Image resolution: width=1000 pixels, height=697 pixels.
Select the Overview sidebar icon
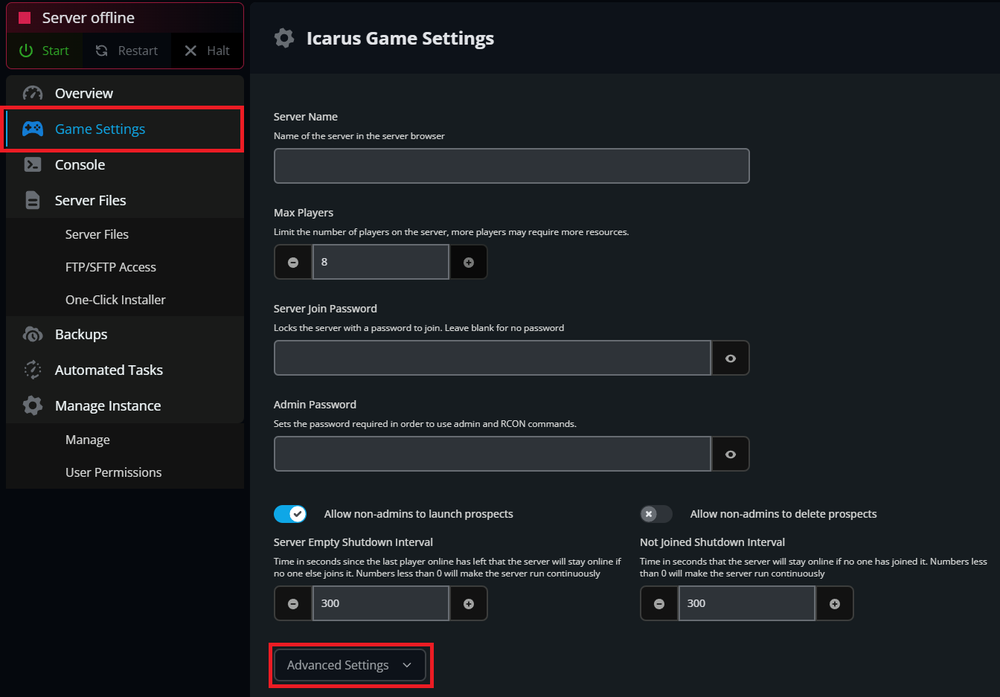(x=31, y=92)
